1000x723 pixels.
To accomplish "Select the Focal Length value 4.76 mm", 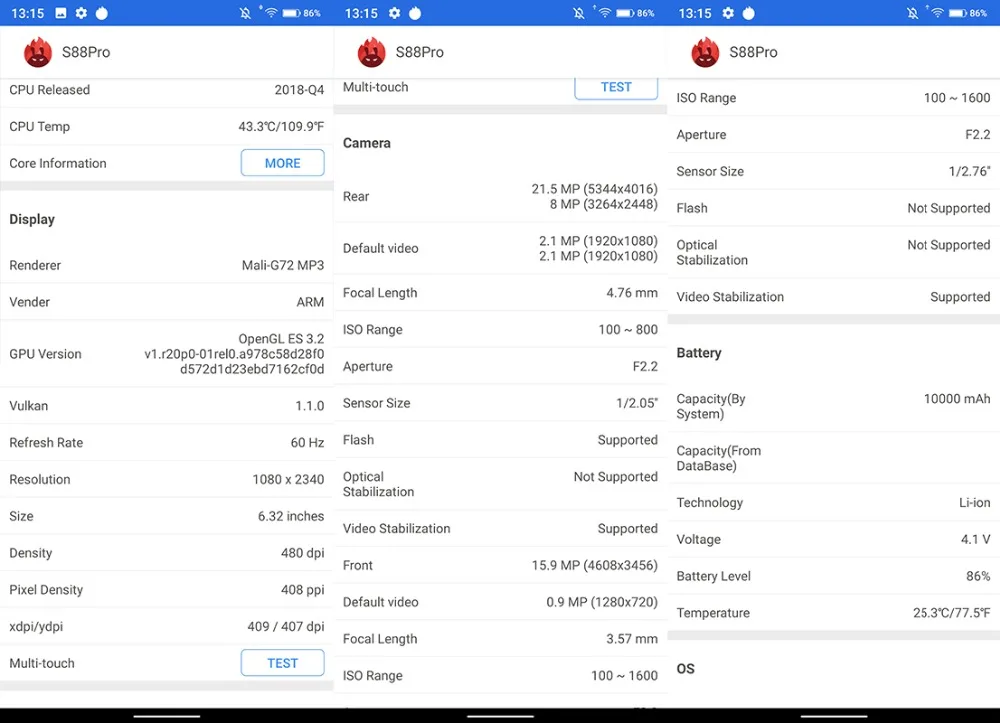I will [x=632, y=293].
